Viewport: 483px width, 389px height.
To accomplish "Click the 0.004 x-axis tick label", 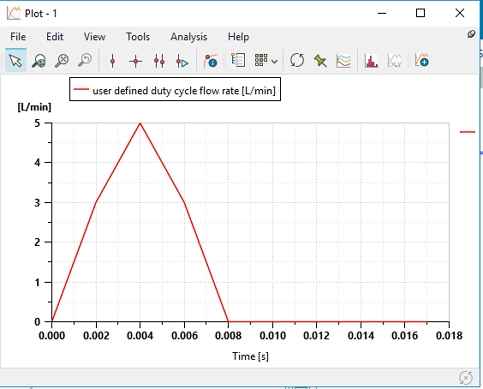I will (140, 335).
